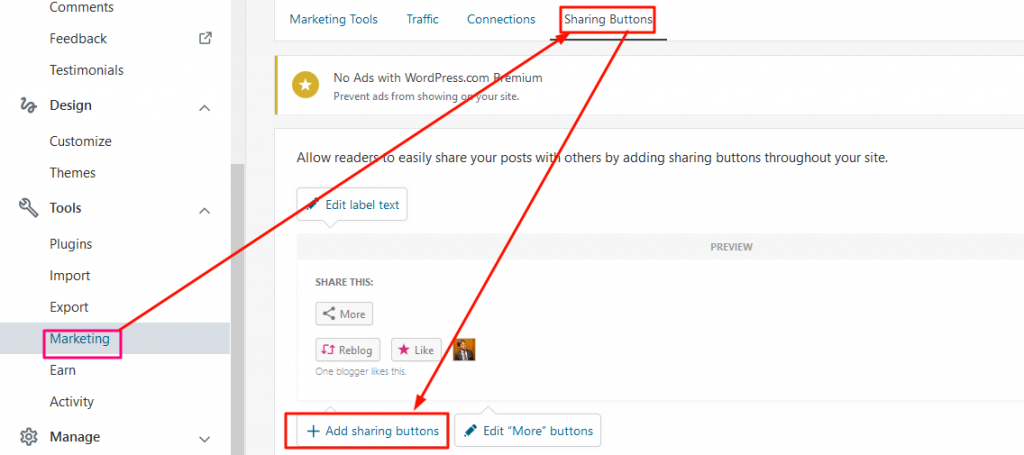This screenshot has width=1024, height=455.
Task: Click Edit "More" buttons
Action: pos(528,431)
